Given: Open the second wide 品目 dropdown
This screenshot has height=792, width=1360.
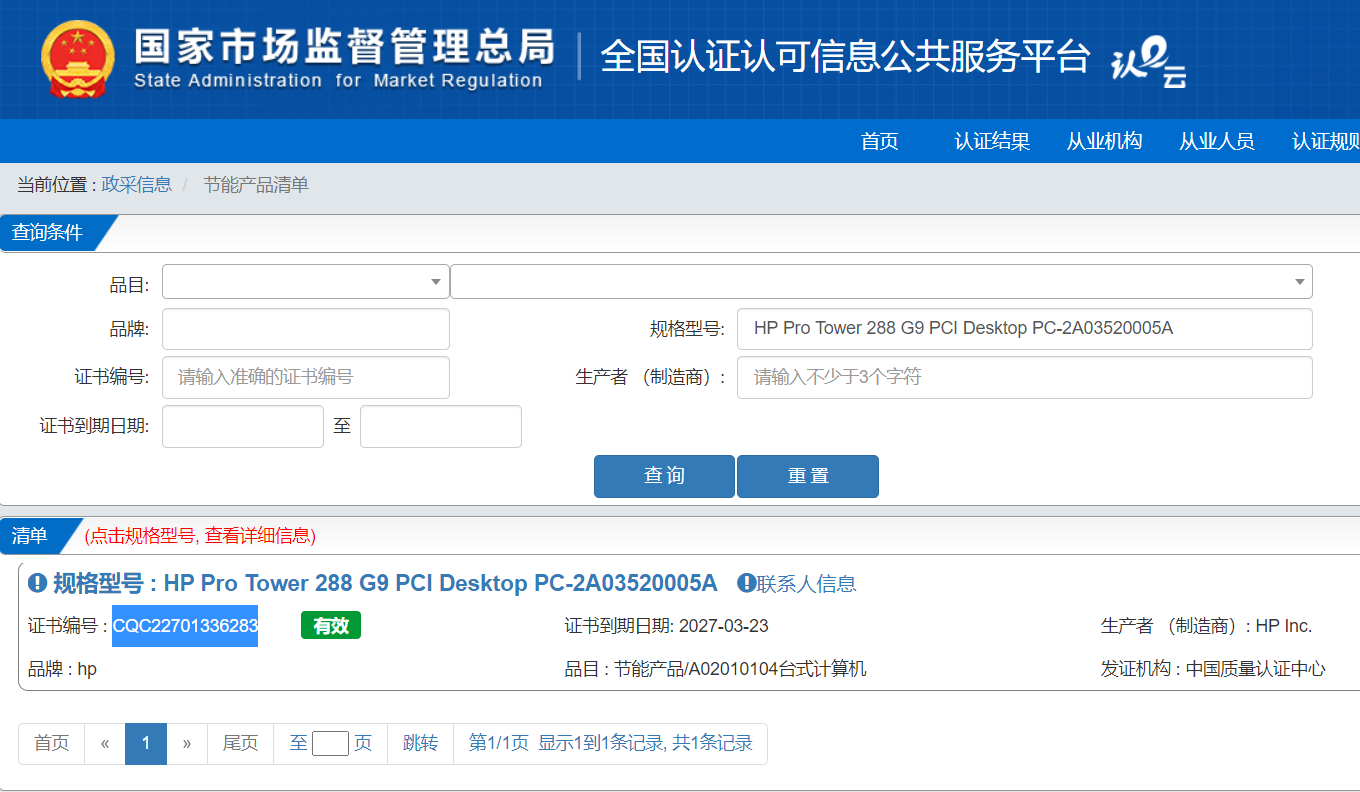Looking at the screenshot, I should pos(881,282).
